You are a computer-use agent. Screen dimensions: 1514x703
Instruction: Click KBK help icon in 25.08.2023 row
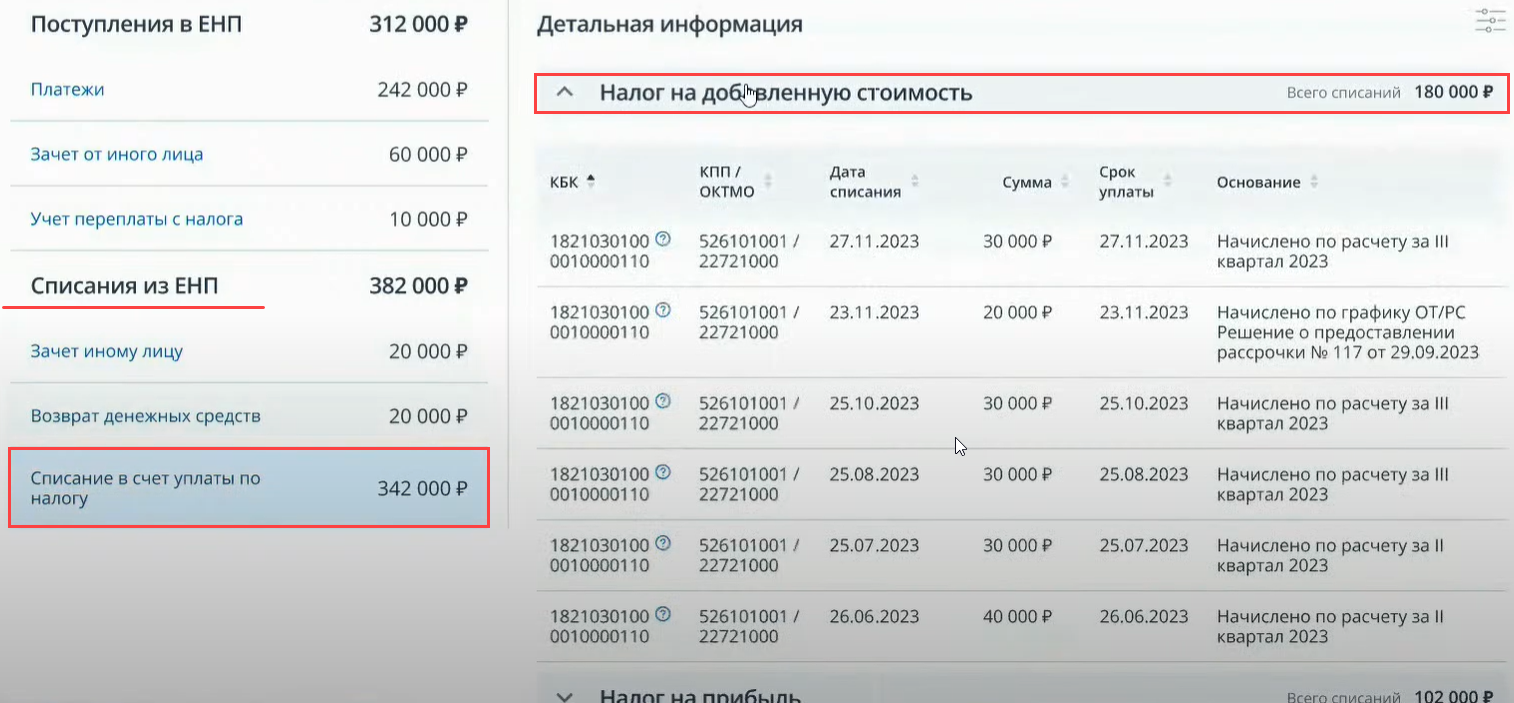pos(662,473)
